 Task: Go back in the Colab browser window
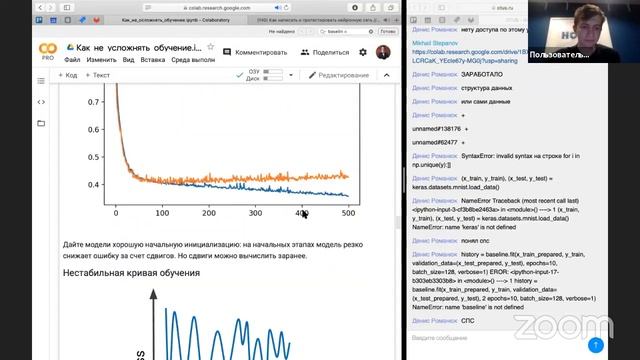pyautogui.click(x=40, y=7)
